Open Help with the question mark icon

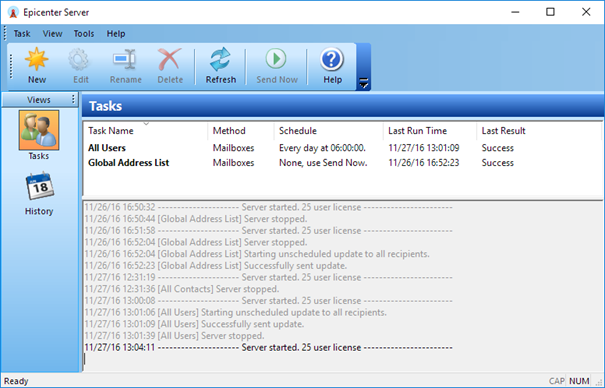tap(332, 59)
